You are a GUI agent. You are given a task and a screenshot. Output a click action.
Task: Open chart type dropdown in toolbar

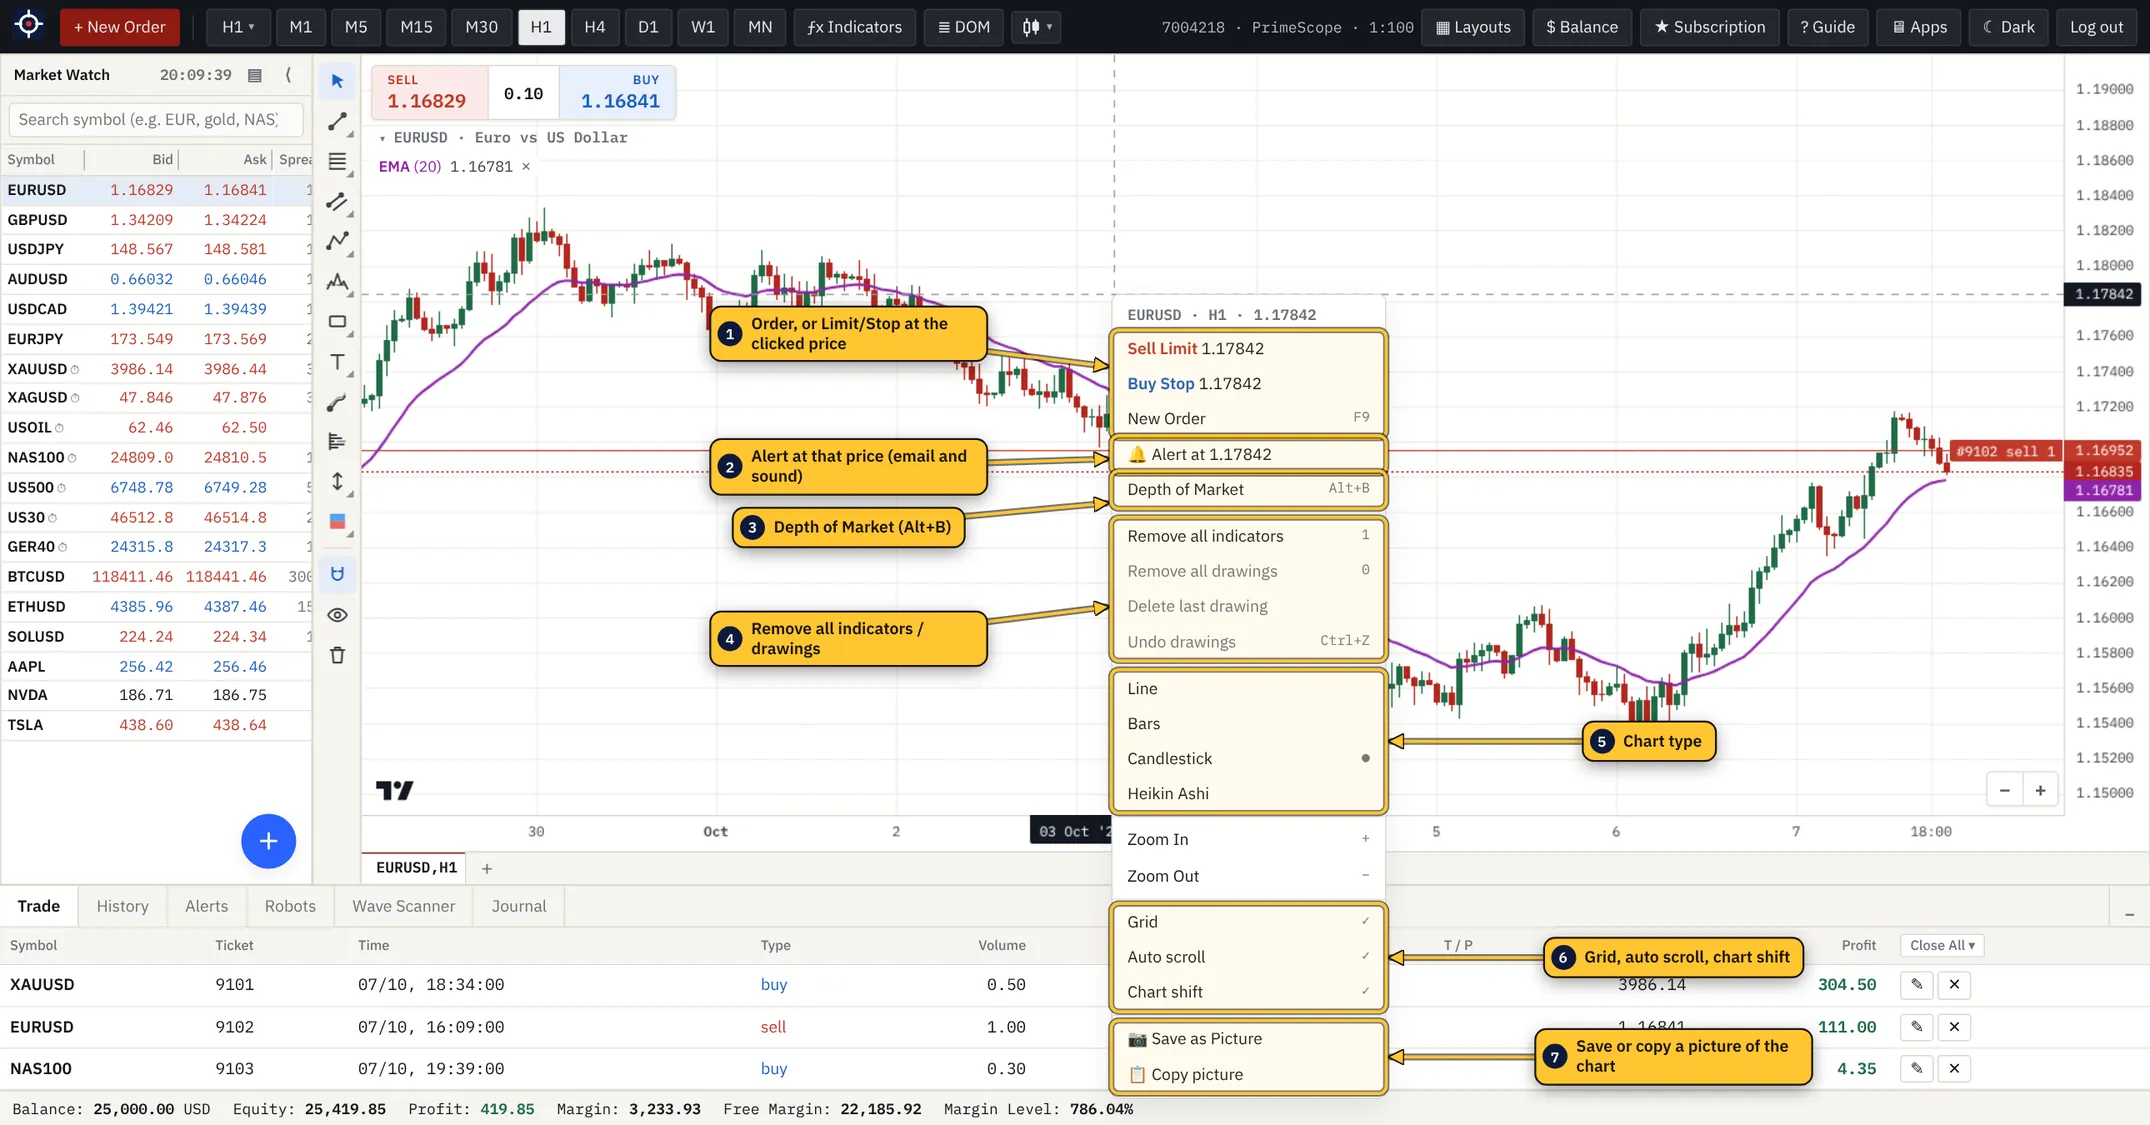point(1036,27)
